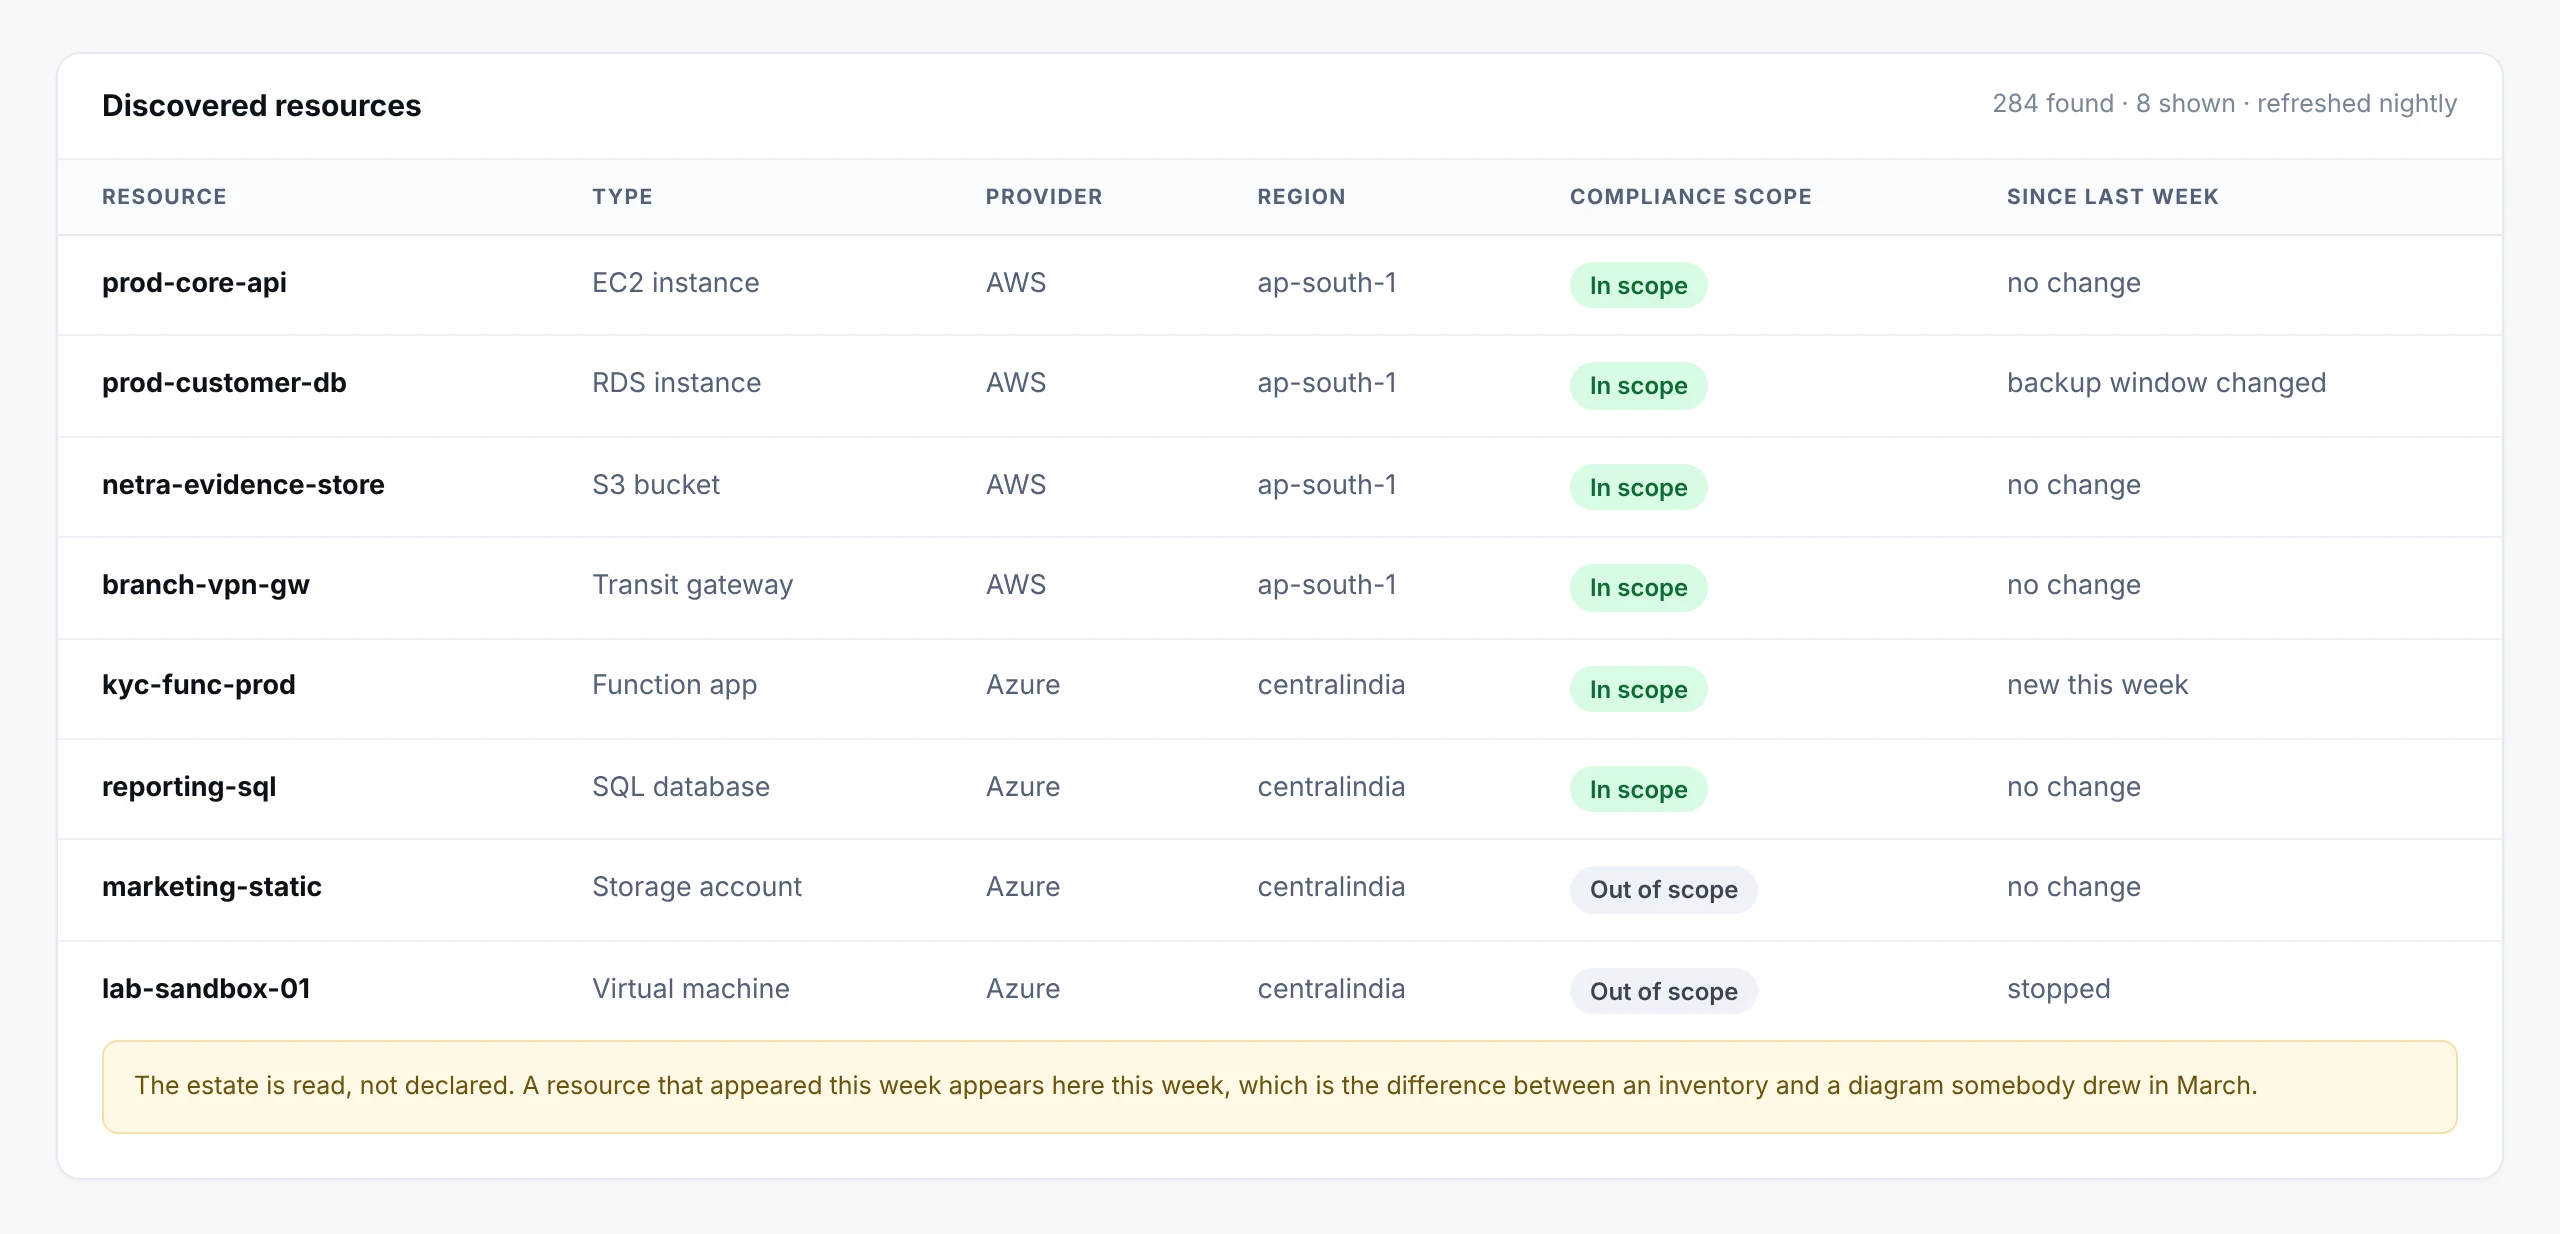Click the 'Transit gateway' type cell
Viewport: 2560px width, 1234px height.
click(x=692, y=585)
